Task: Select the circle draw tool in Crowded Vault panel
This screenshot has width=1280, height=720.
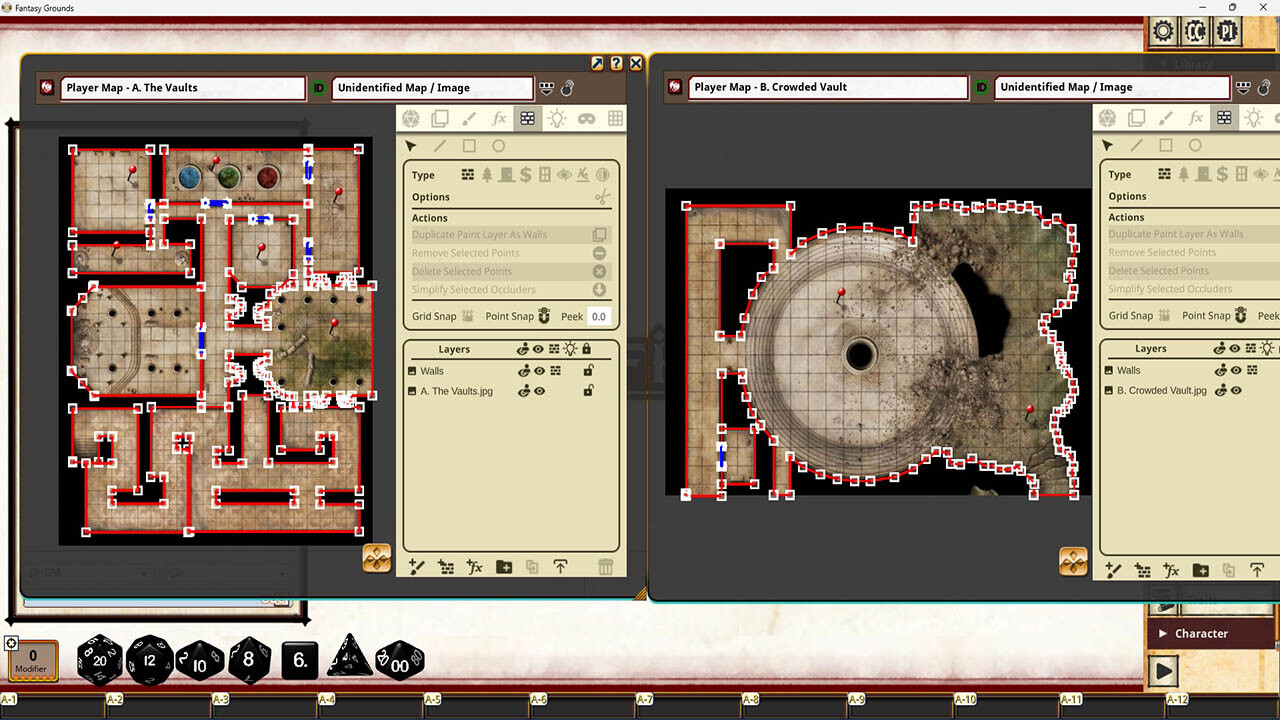Action: [1194, 145]
